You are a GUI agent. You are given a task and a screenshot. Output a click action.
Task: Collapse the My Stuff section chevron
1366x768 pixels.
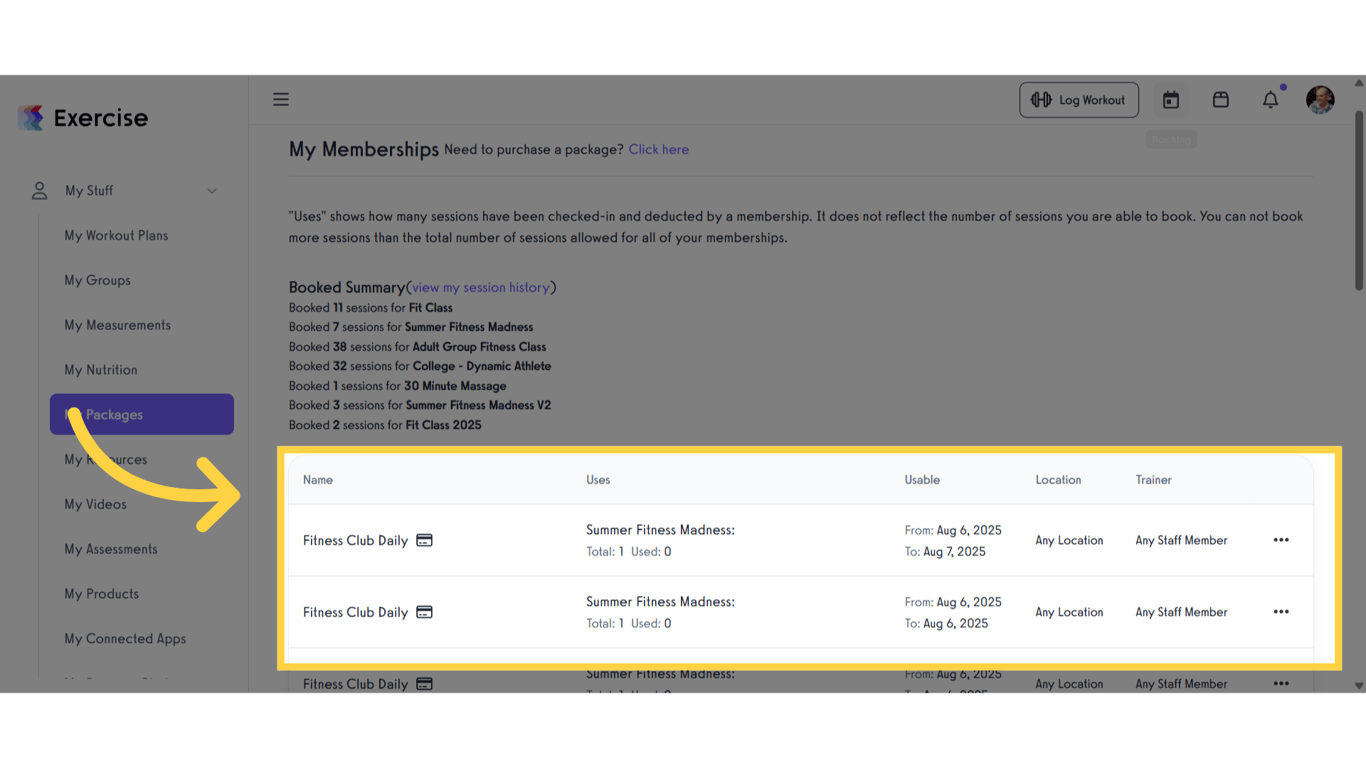(x=211, y=190)
